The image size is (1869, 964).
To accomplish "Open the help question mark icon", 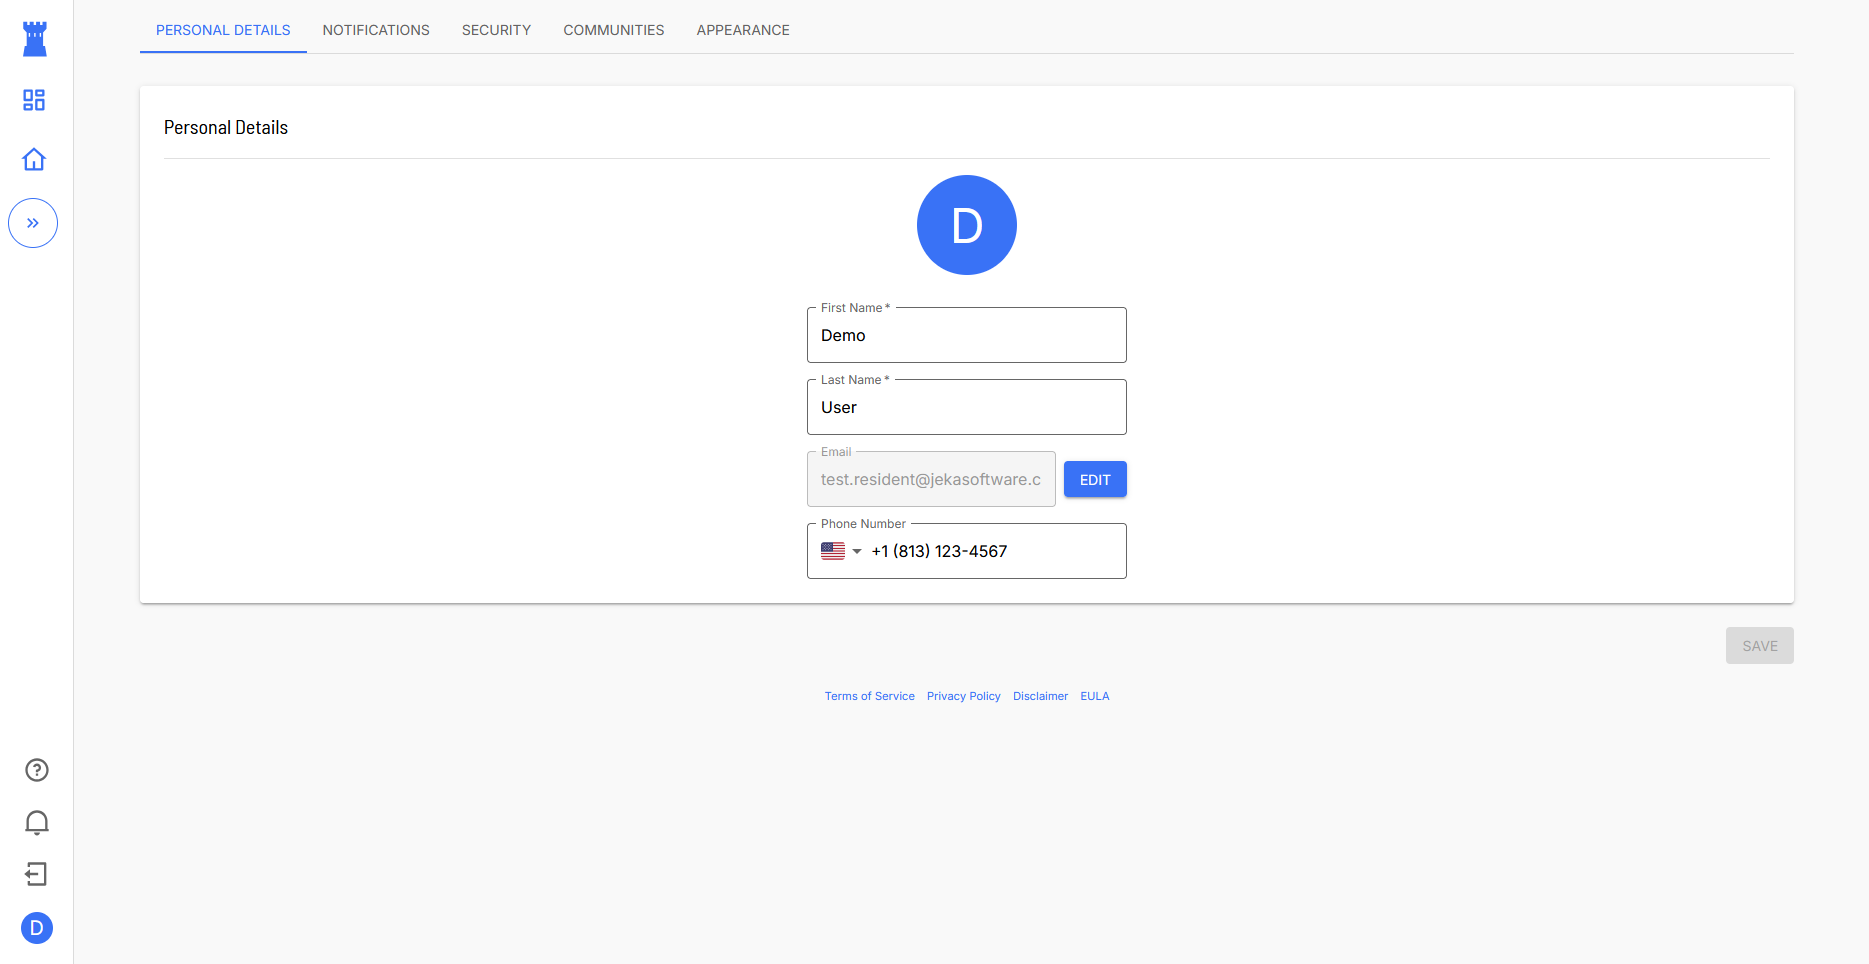I will coord(37,770).
